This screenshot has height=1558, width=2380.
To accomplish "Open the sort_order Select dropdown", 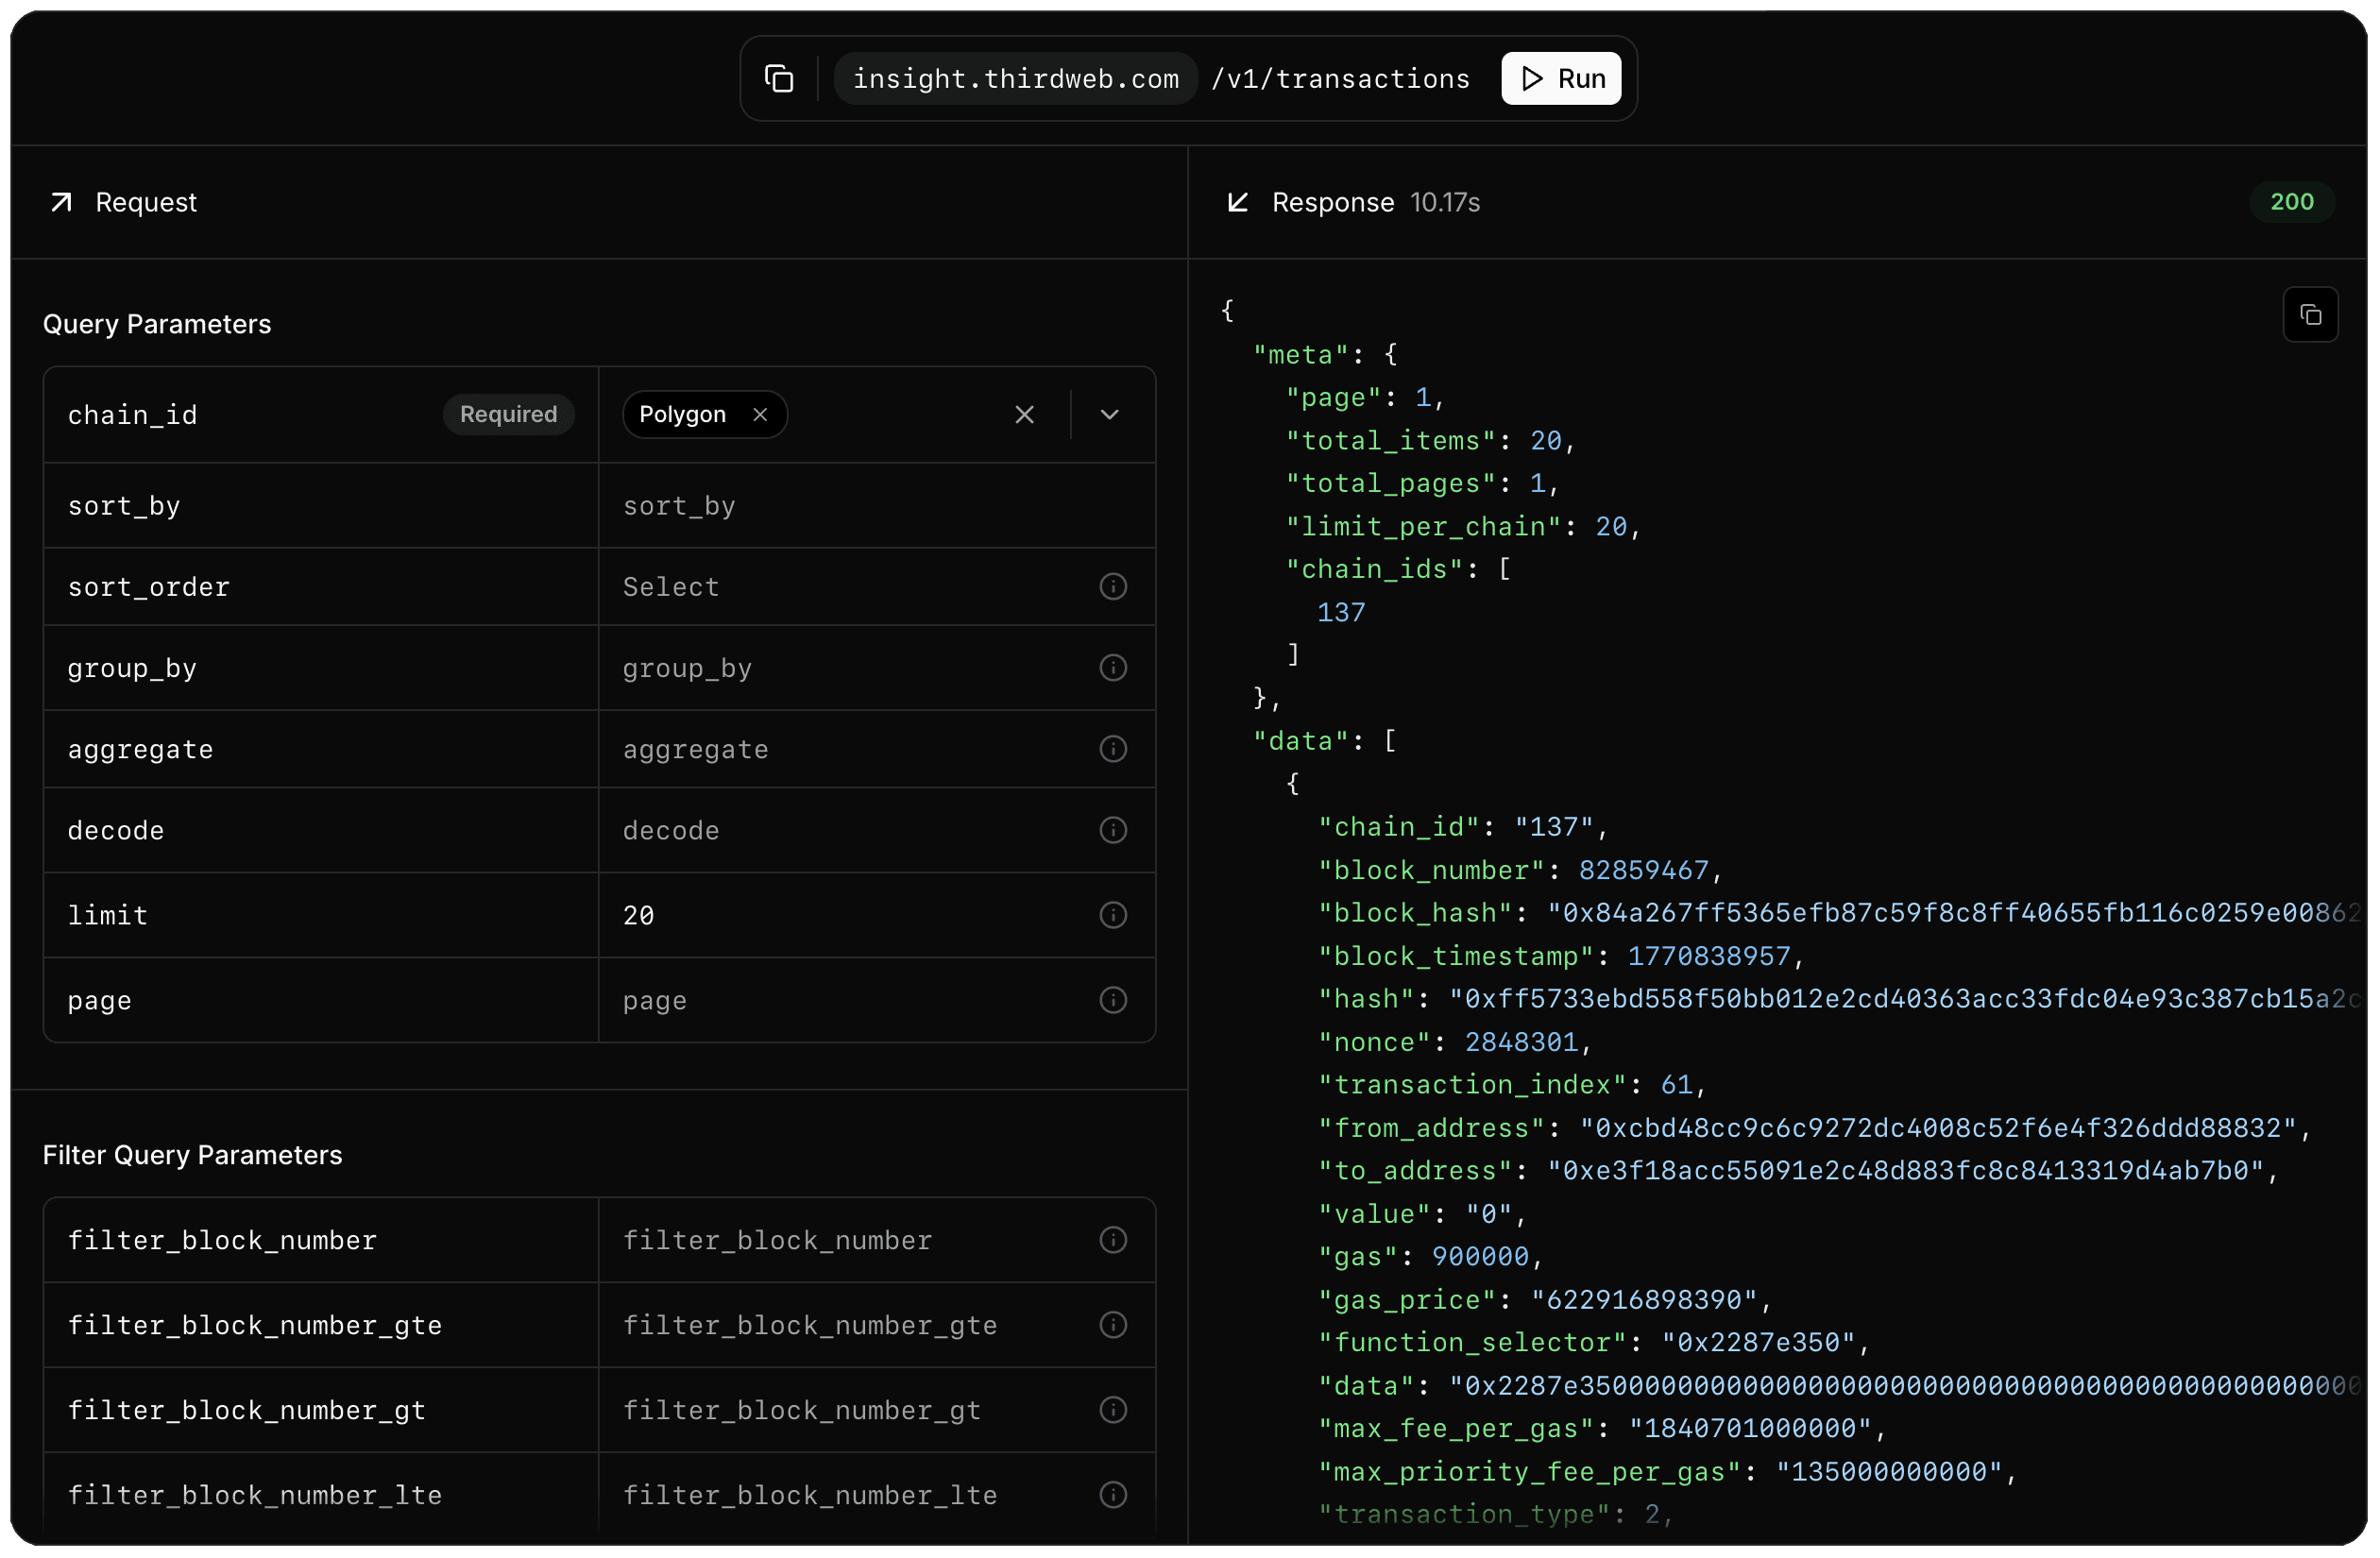I will tap(850, 587).
